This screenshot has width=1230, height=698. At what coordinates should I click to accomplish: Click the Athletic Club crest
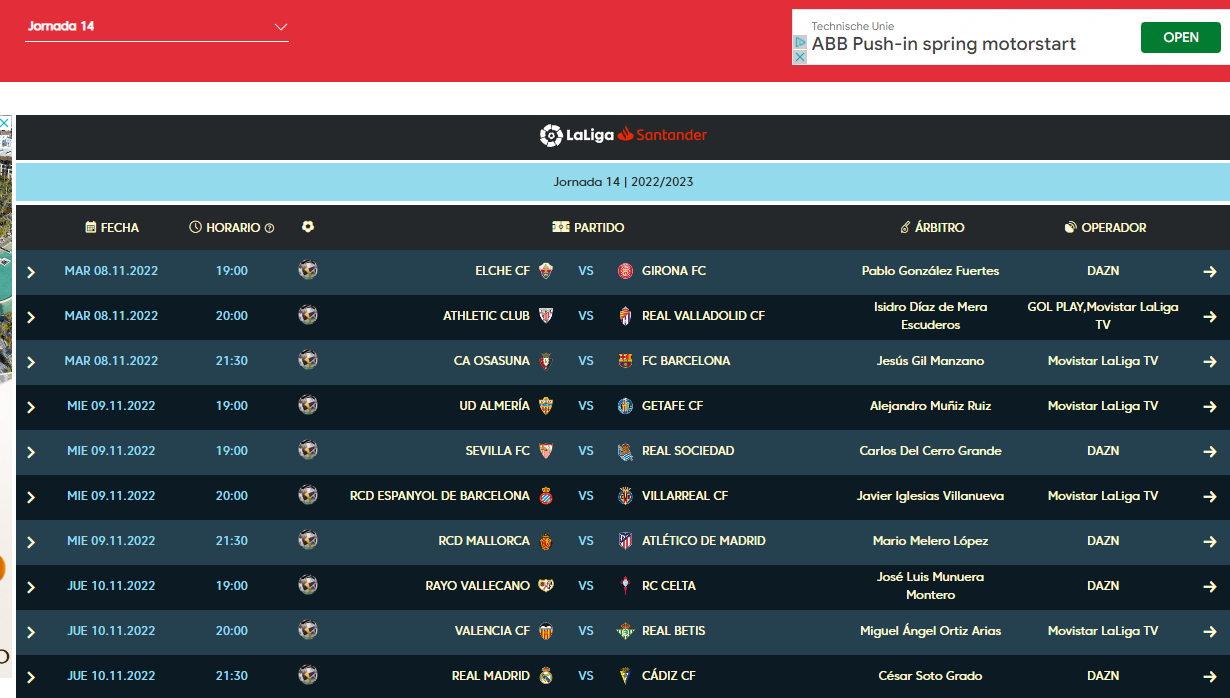pyautogui.click(x=546, y=316)
